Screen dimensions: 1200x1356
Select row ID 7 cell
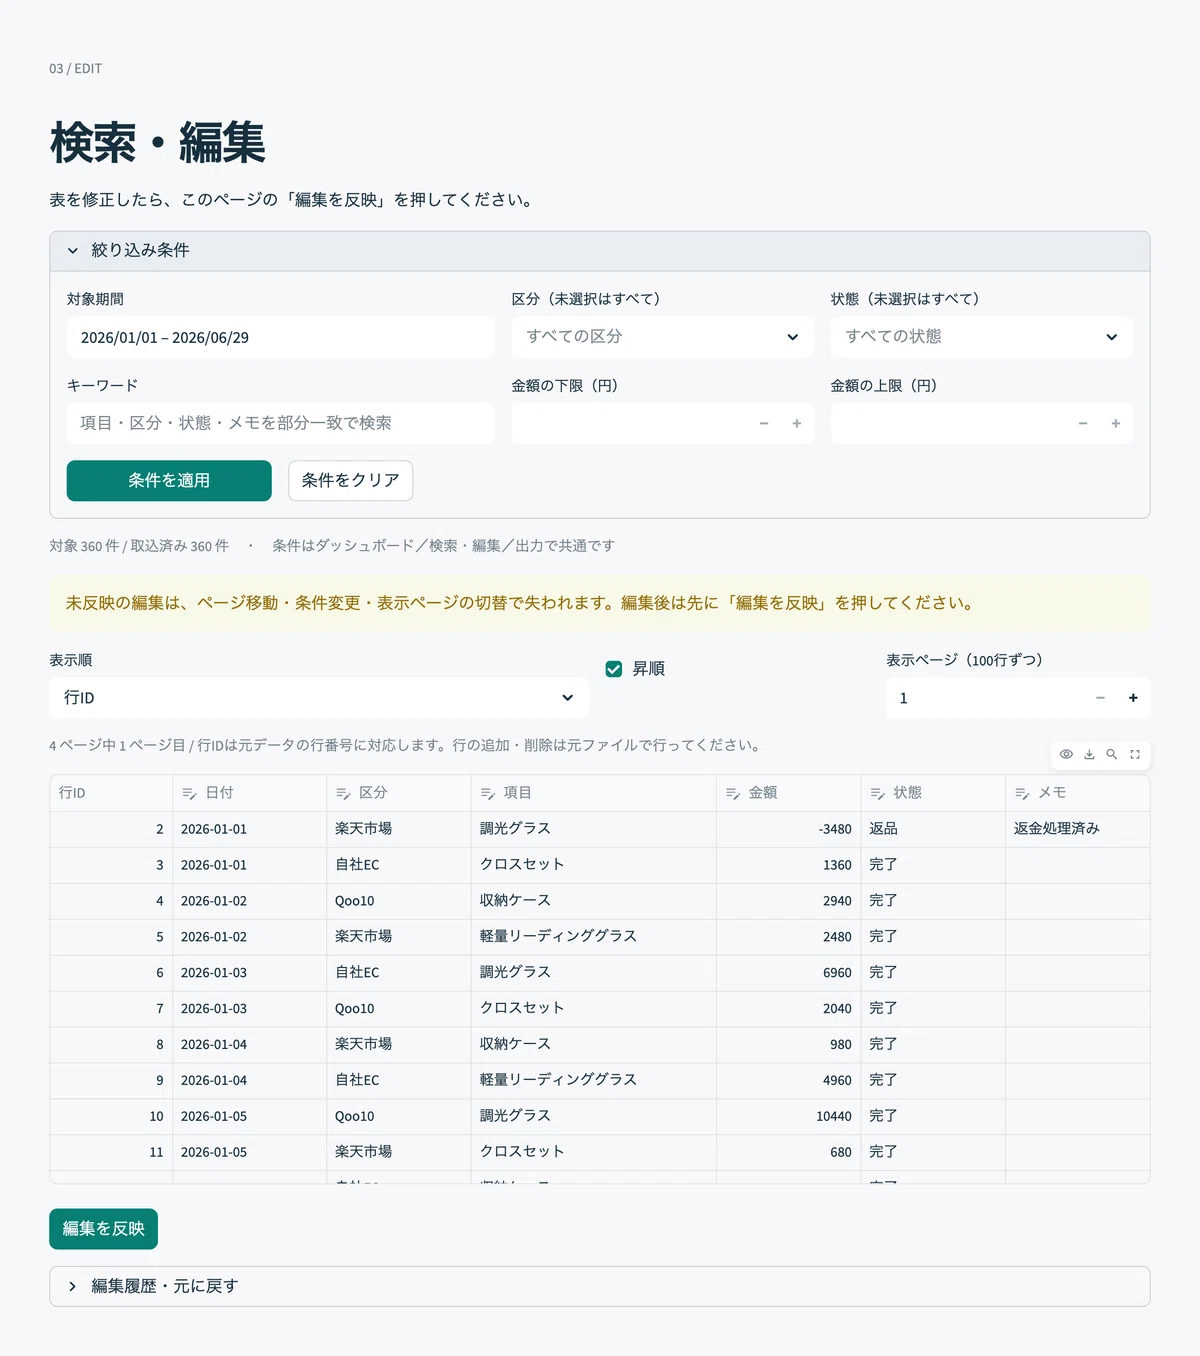111,1009
